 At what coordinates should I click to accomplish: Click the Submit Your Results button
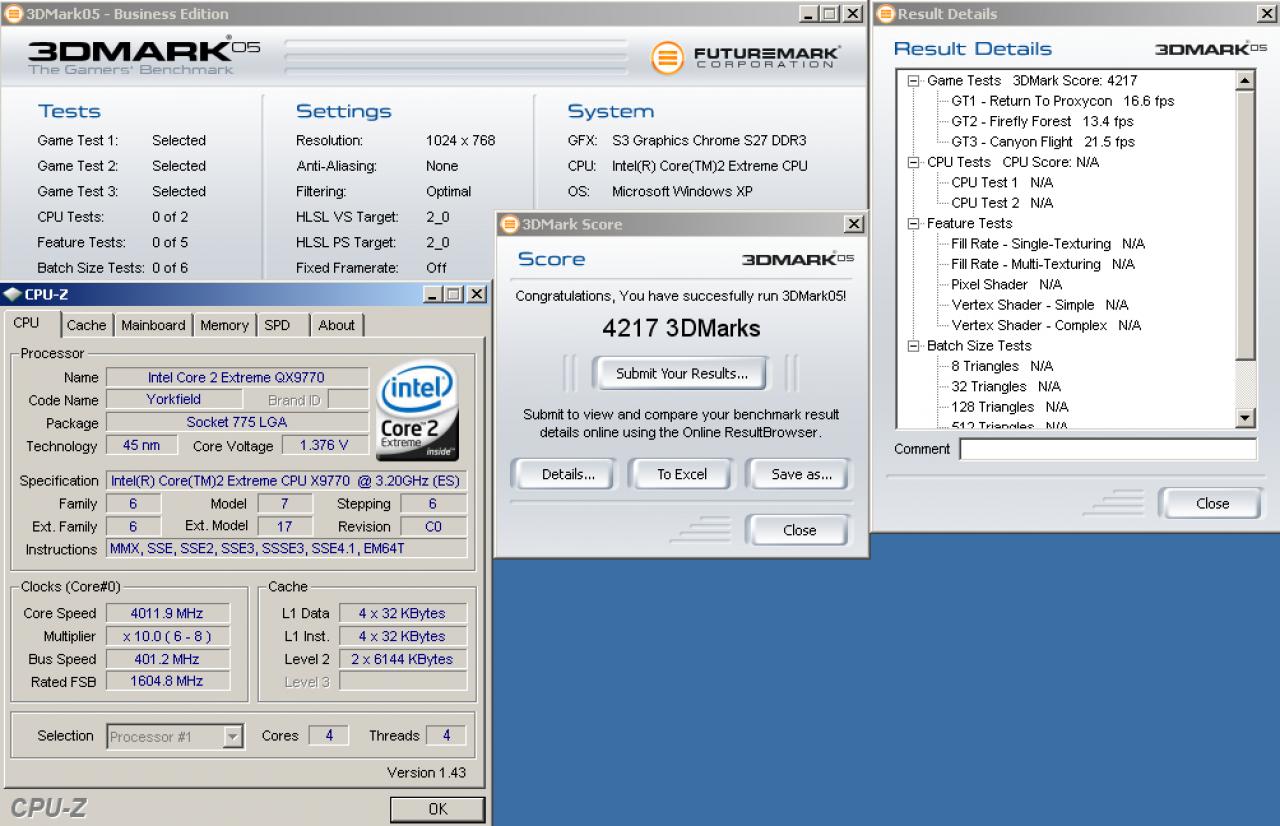pyautogui.click(x=681, y=374)
